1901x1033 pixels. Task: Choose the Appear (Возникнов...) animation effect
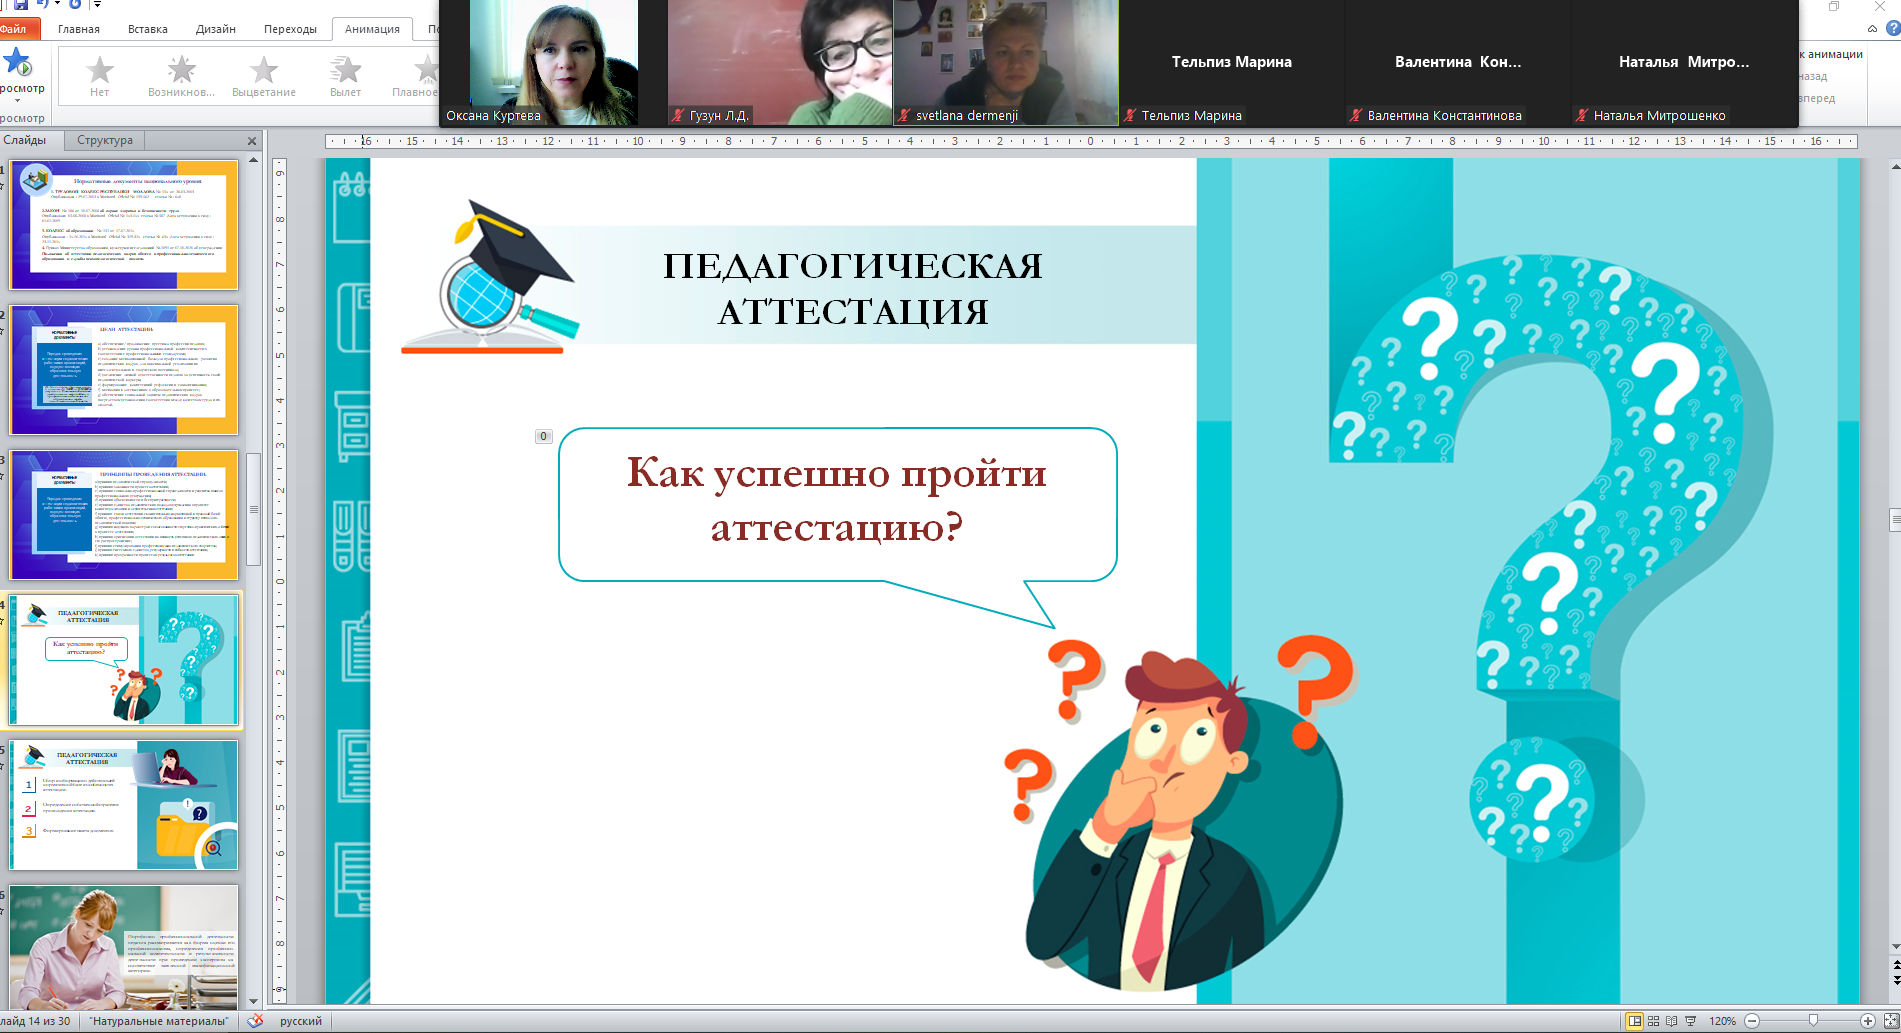point(181,77)
